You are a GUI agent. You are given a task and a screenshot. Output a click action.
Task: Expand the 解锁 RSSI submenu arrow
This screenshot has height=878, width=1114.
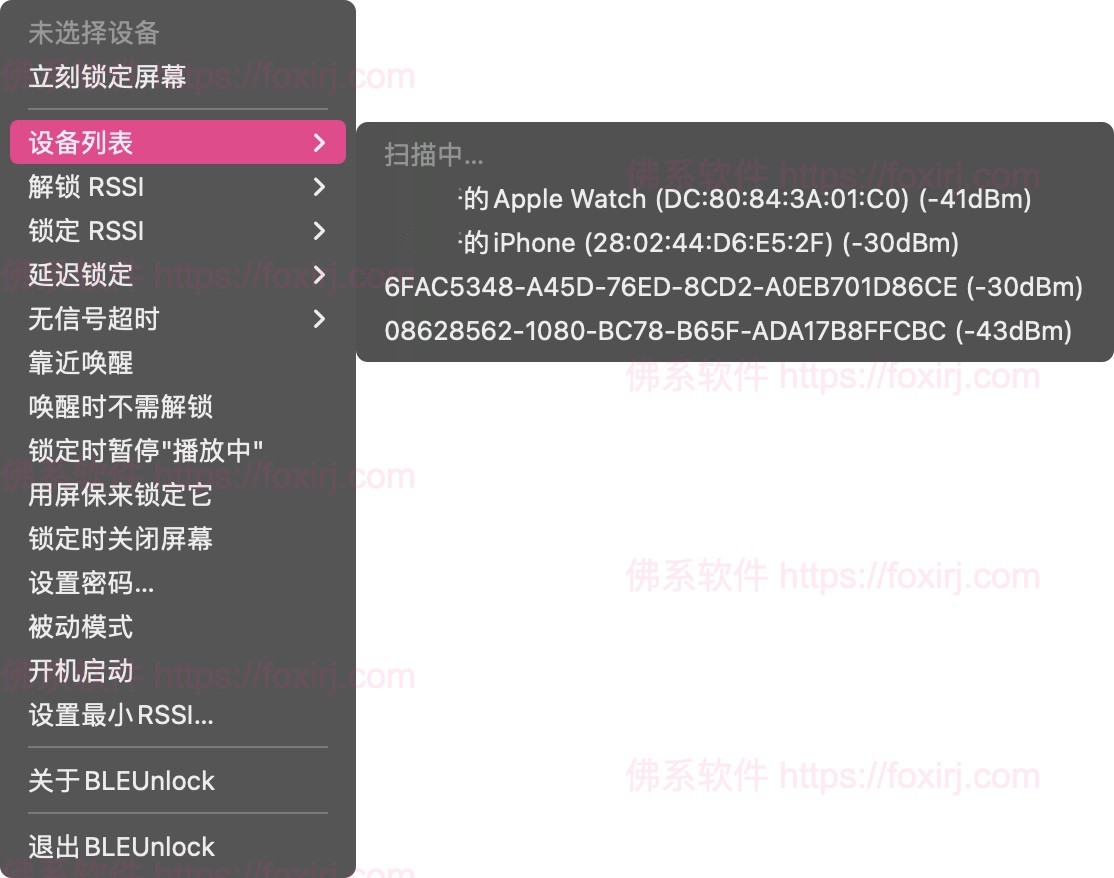[x=319, y=187]
